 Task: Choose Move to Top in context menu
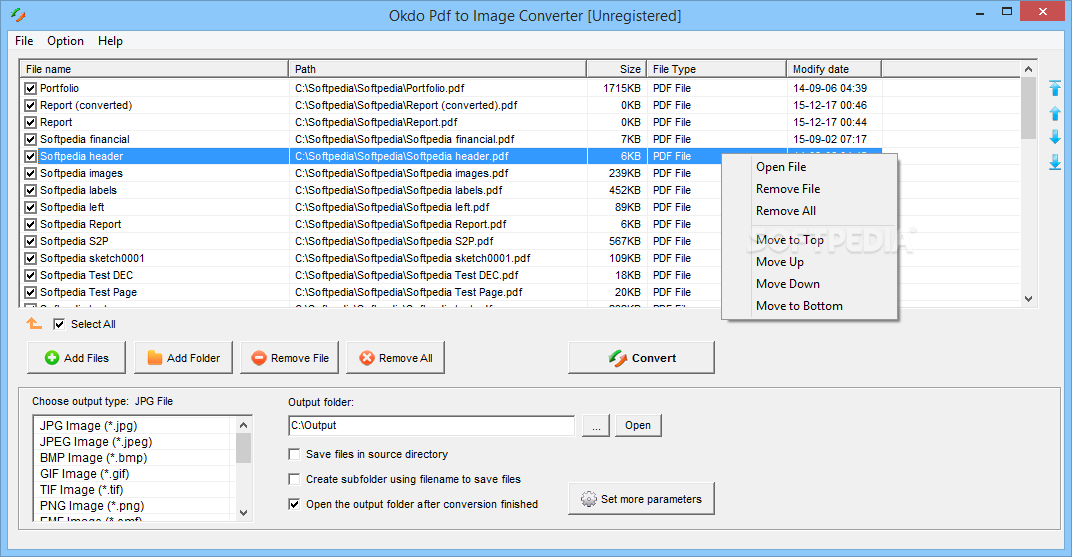click(809, 240)
